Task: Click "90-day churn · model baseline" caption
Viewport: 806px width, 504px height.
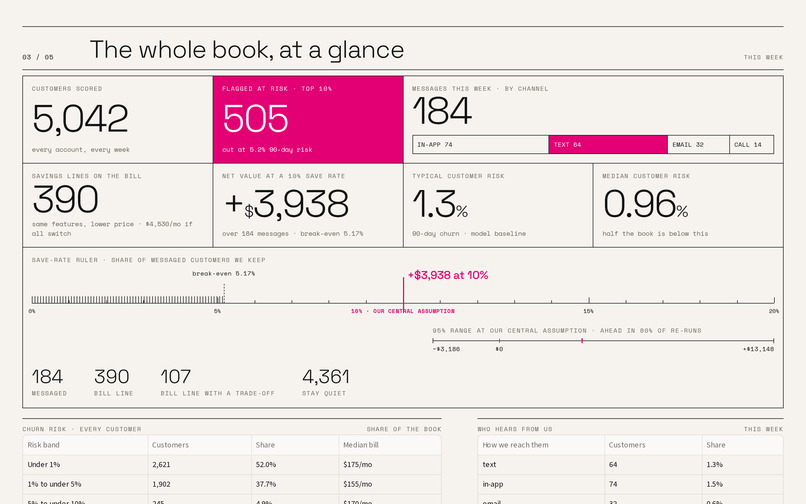Action: [x=469, y=233]
